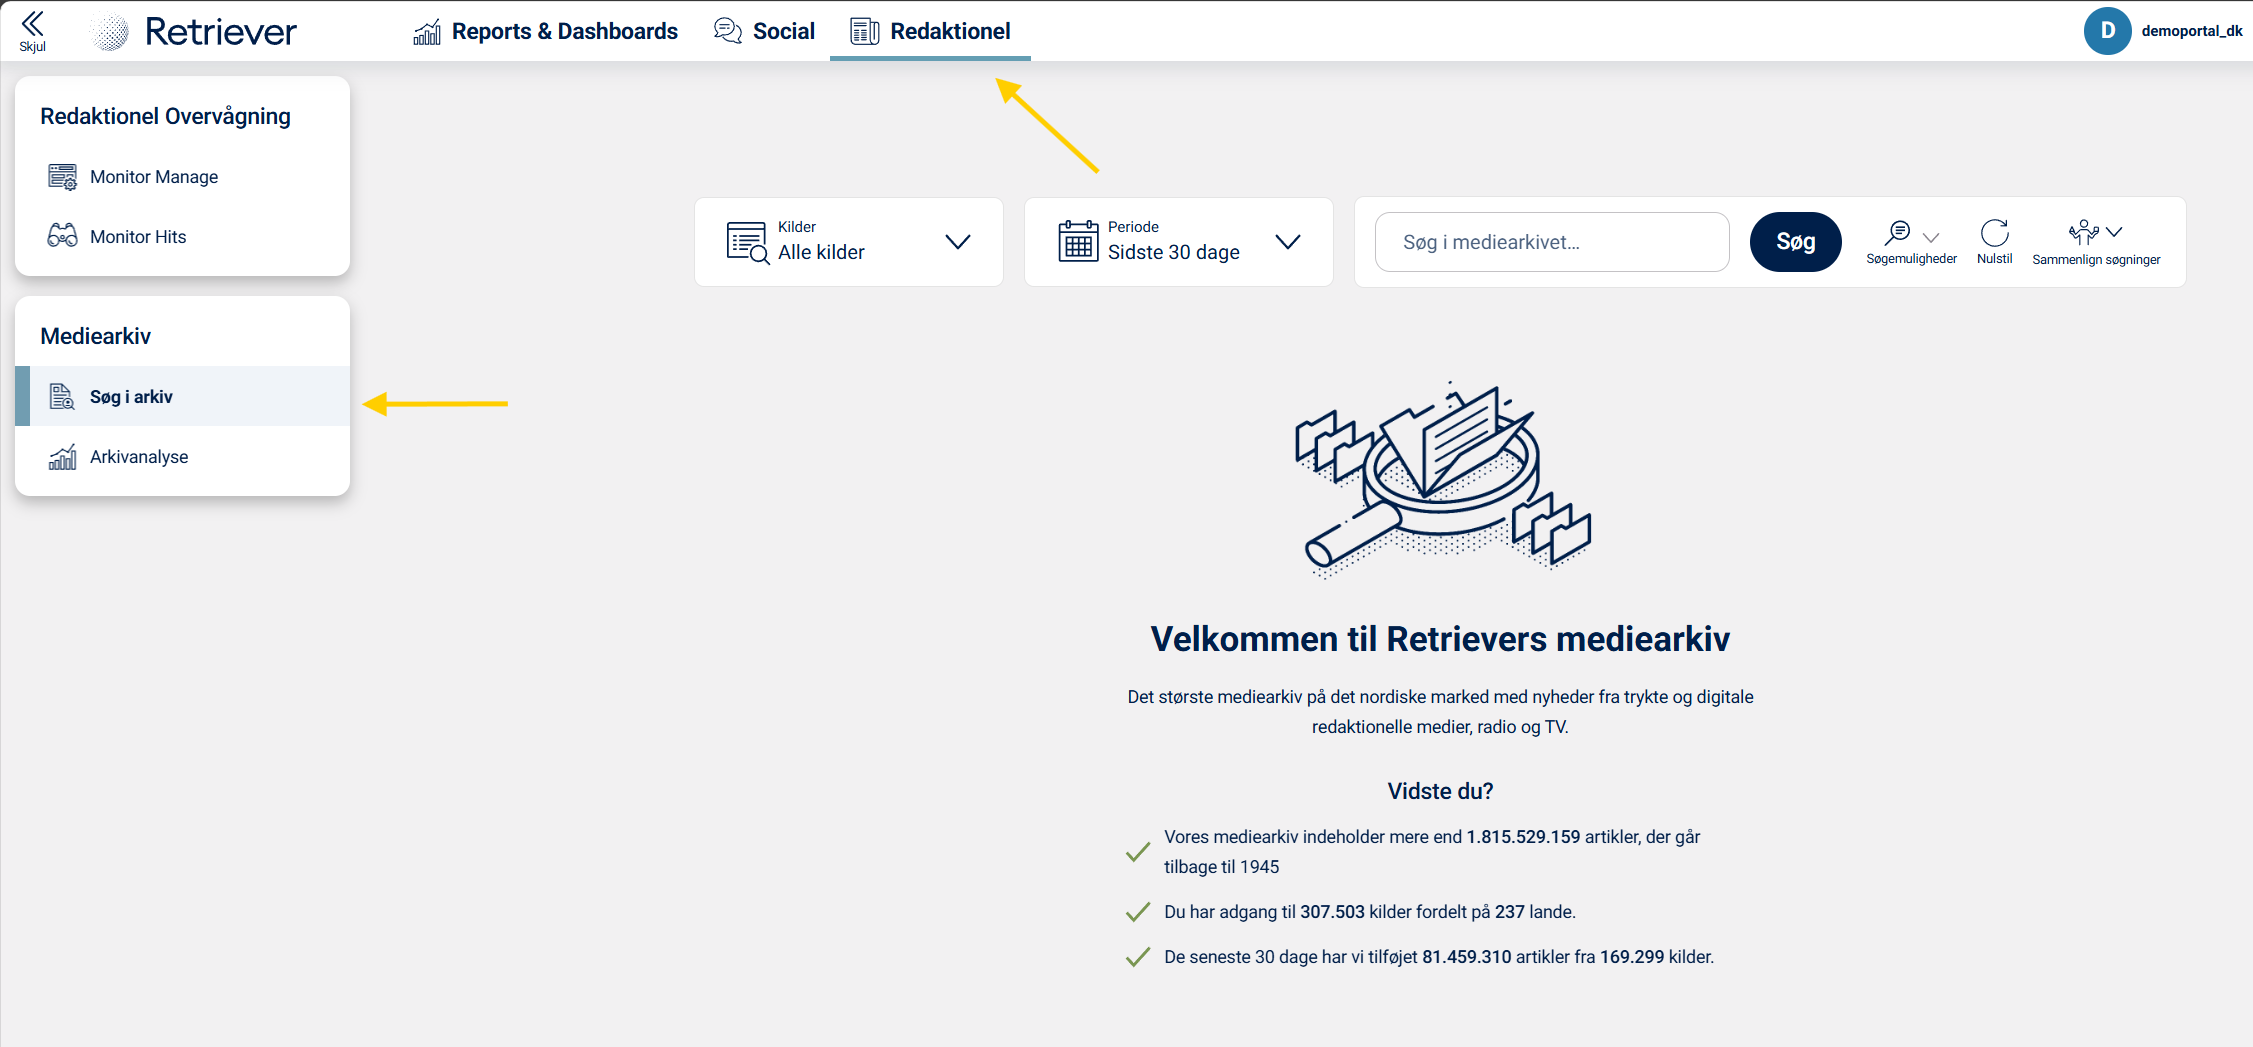Screen dimensions: 2253x1047
Task: Open the Arkivanalyse sidebar link
Action: tap(139, 457)
